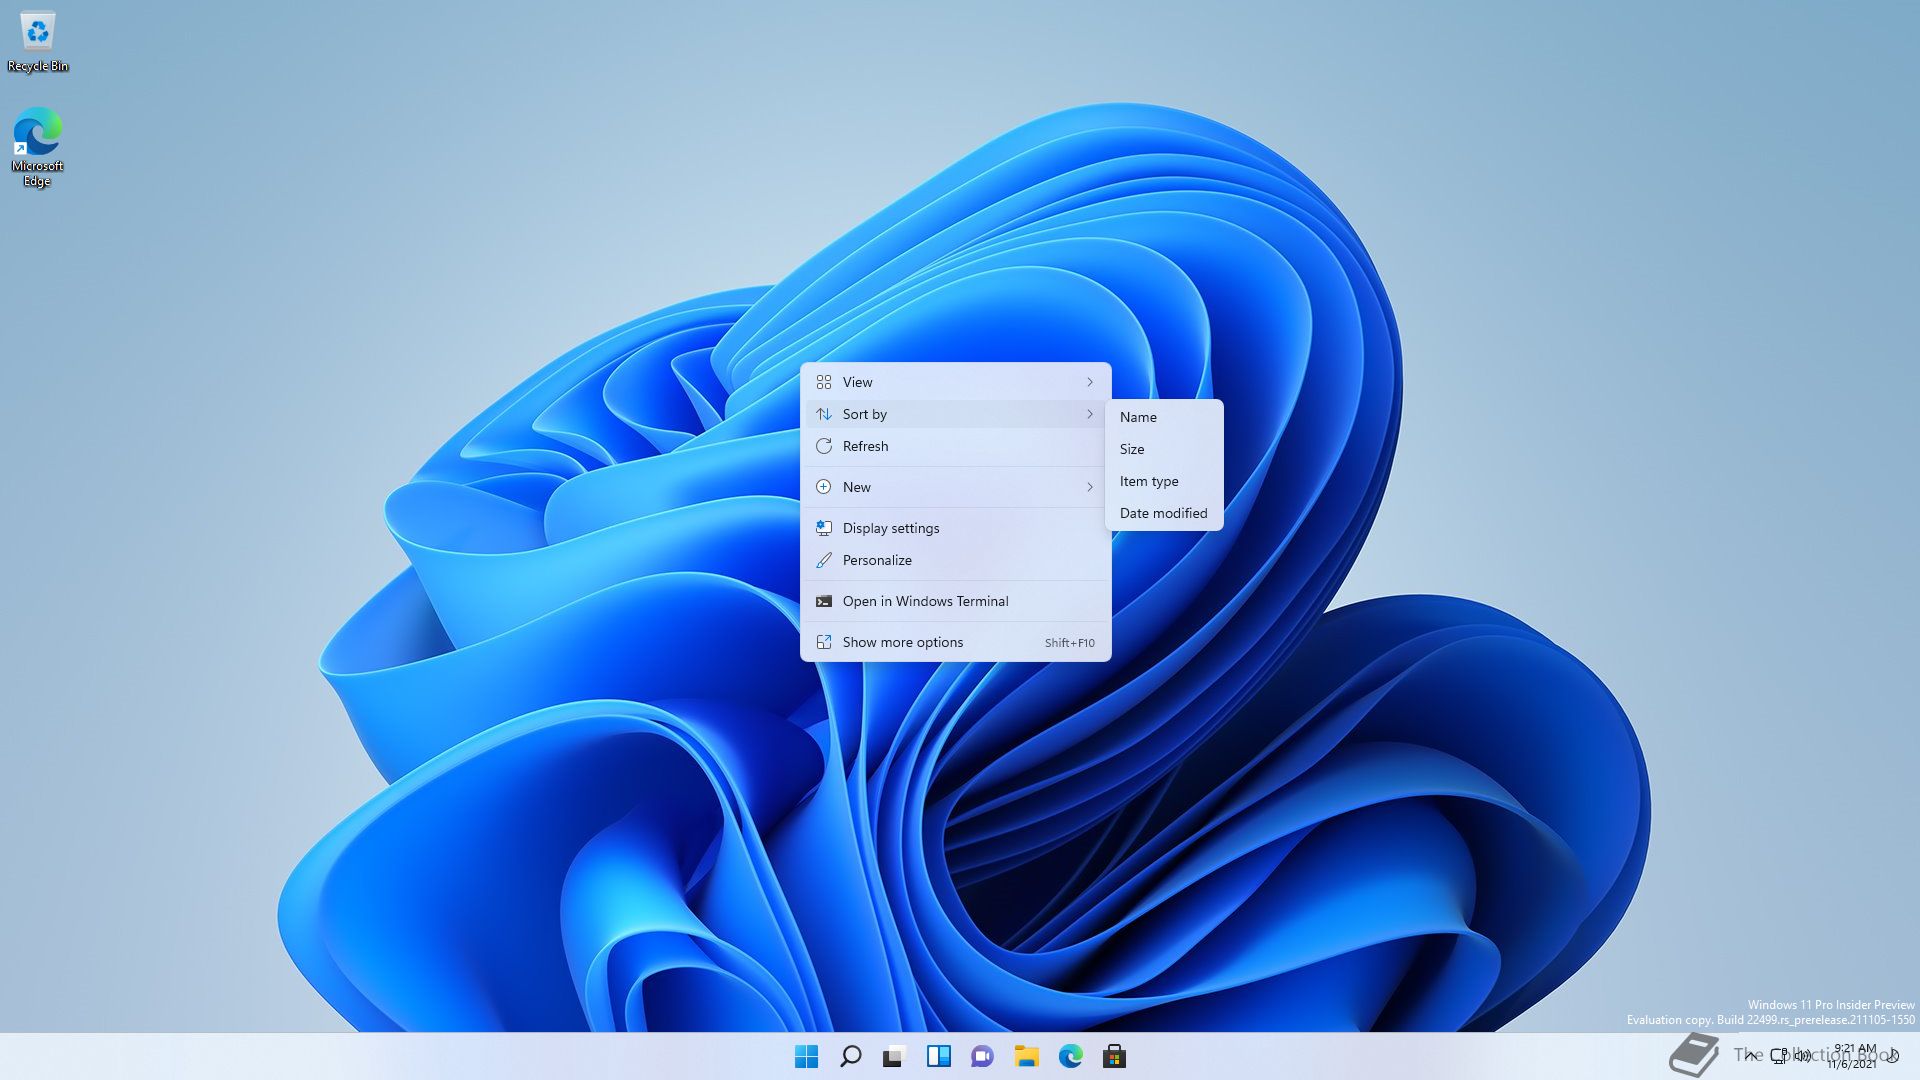Open Display settings

tap(890, 528)
